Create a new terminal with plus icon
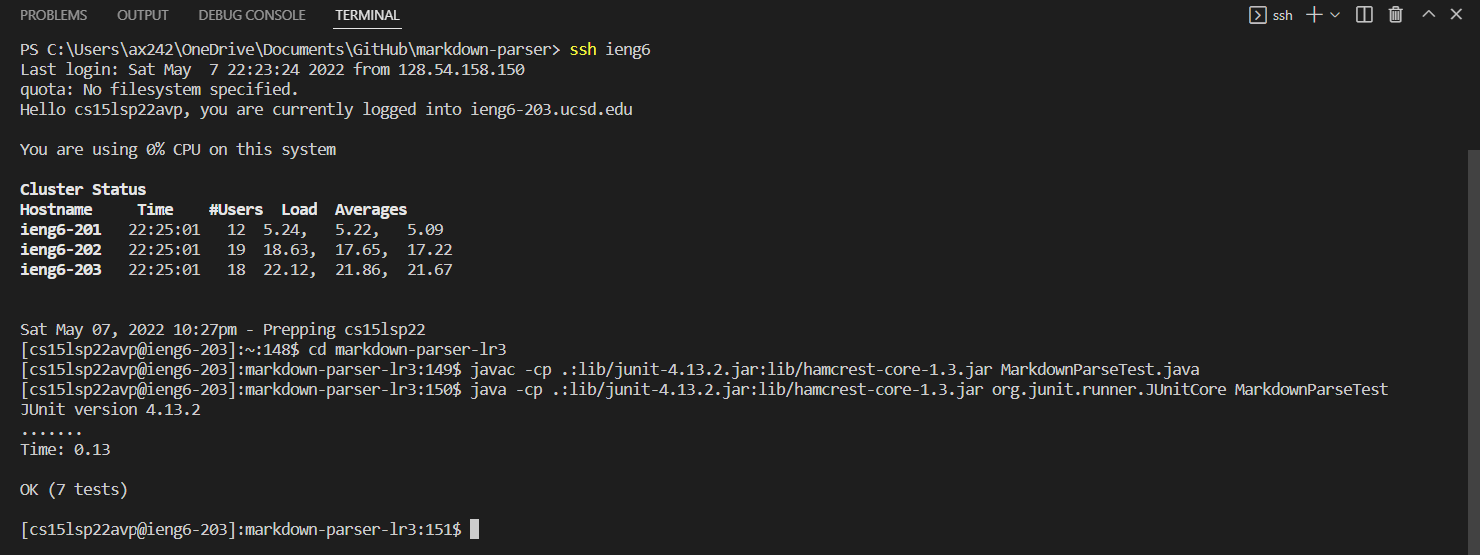Image resolution: width=1480 pixels, height=555 pixels. click(x=1314, y=15)
